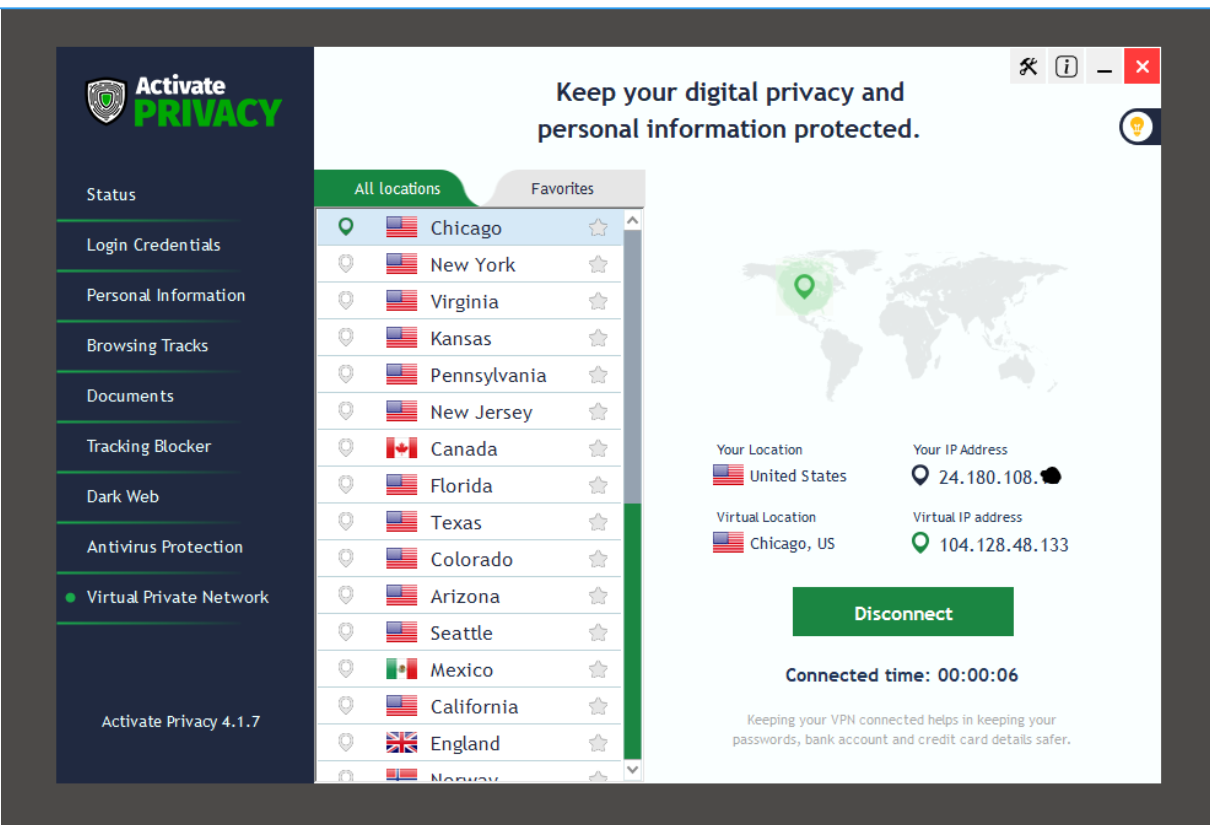This screenshot has height=826, width=1210.
Task: Click the Canada flag icon
Action: (x=401, y=448)
